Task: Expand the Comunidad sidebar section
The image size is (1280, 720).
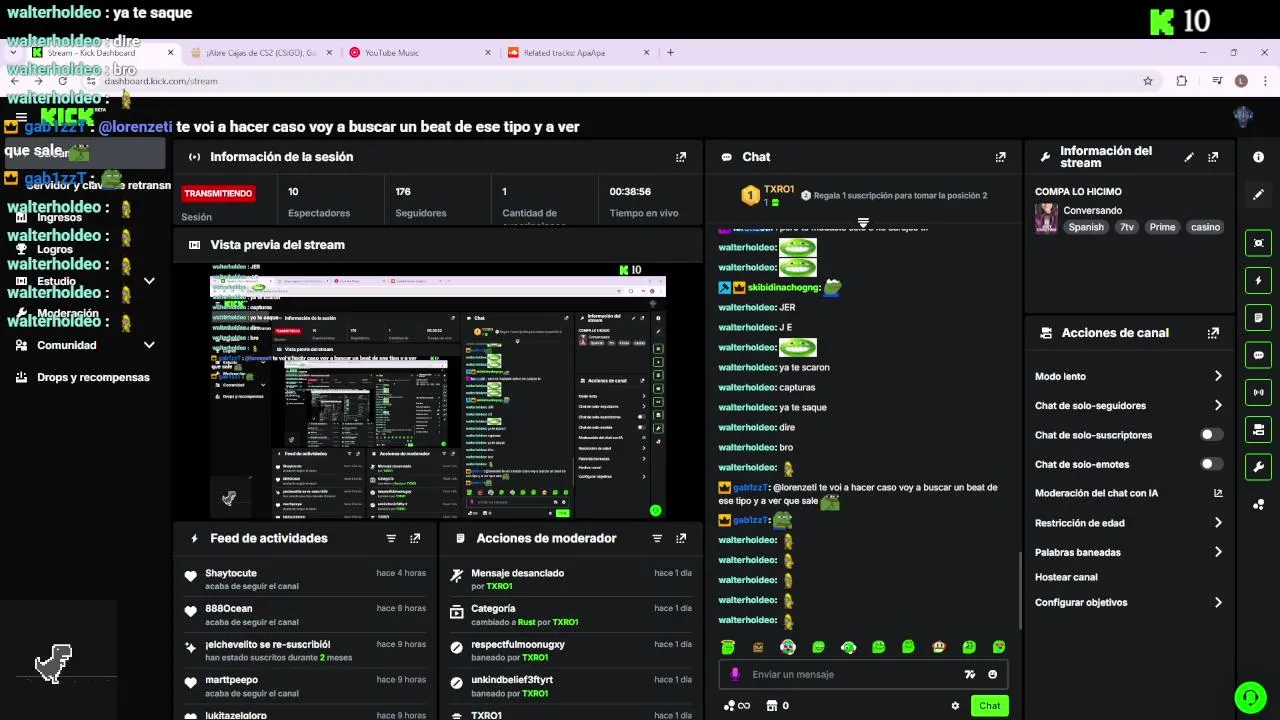Action: click(149, 345)
